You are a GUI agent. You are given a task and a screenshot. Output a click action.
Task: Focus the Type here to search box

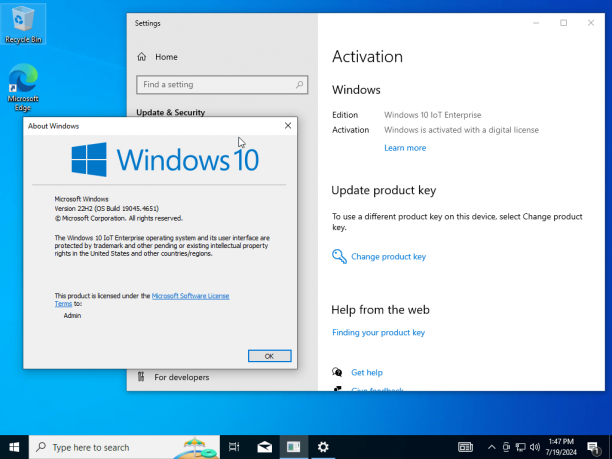click(x=125, y=447)
